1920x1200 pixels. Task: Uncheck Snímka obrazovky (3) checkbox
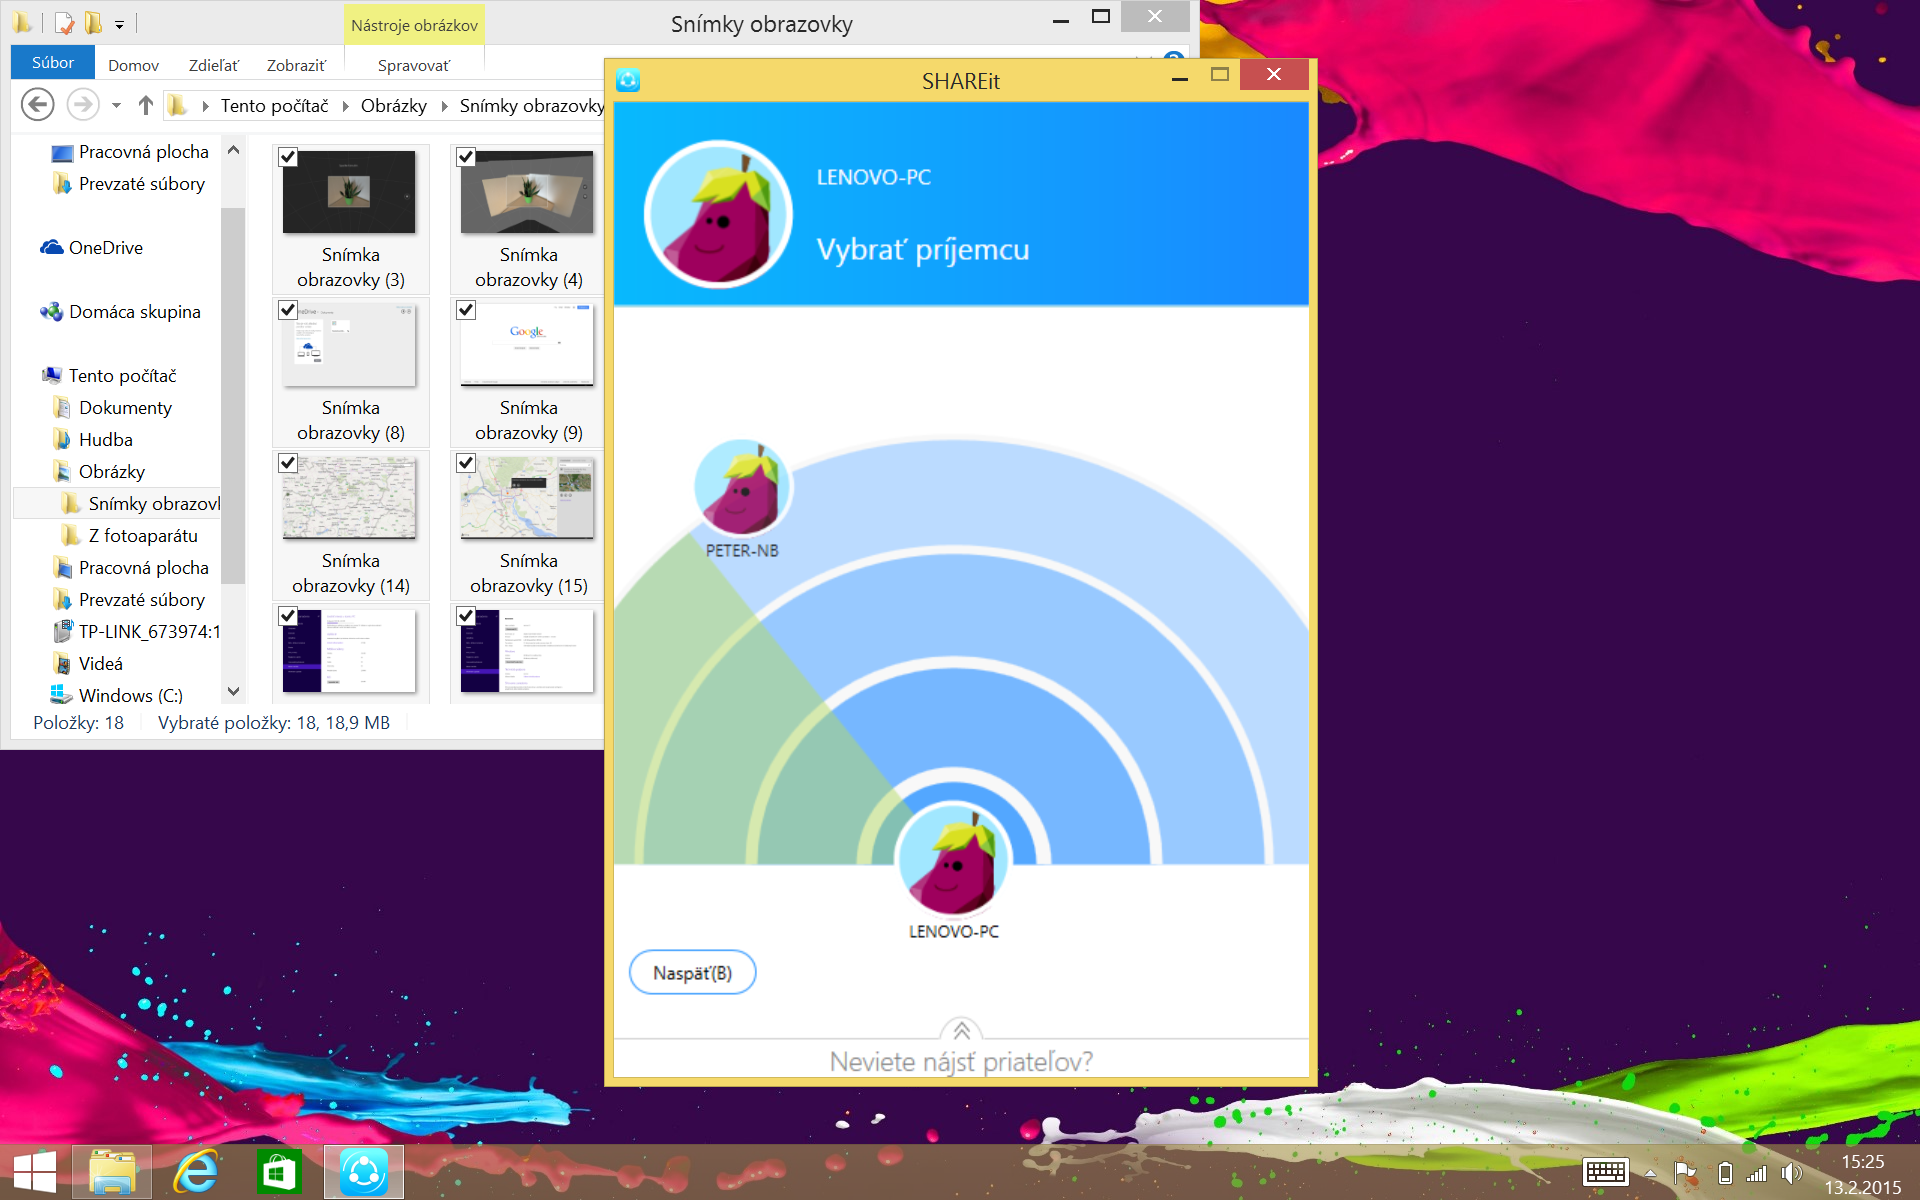coord(288,157)
